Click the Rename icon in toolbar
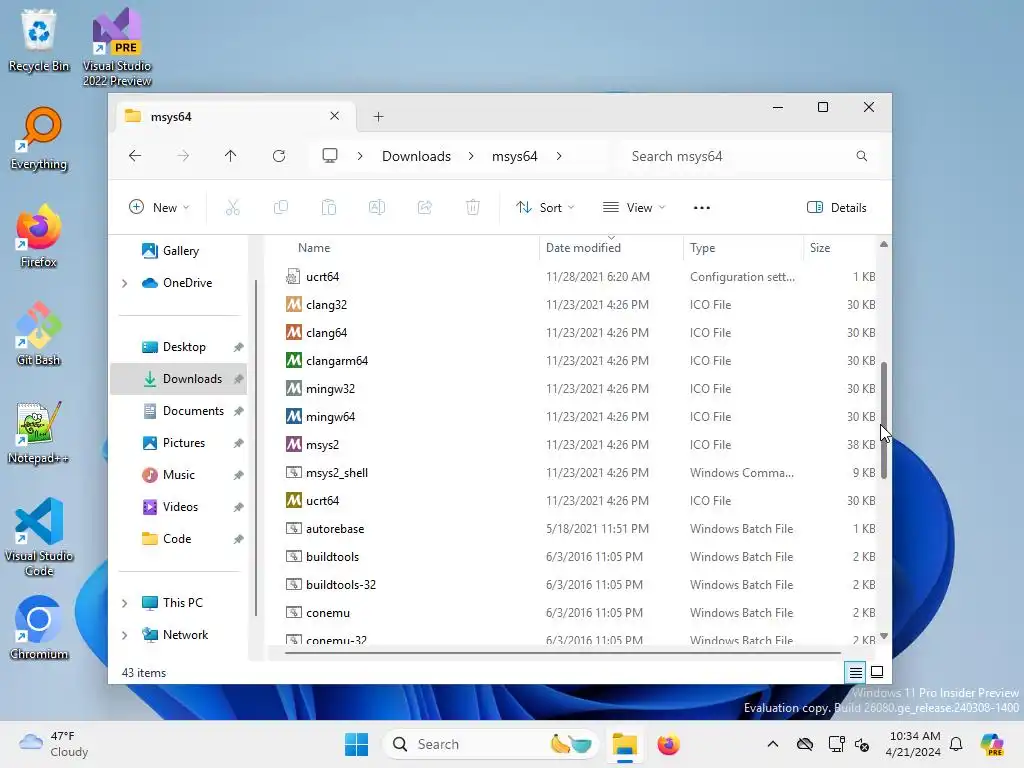The image size is (1024, 768). (x=377, y=208)
